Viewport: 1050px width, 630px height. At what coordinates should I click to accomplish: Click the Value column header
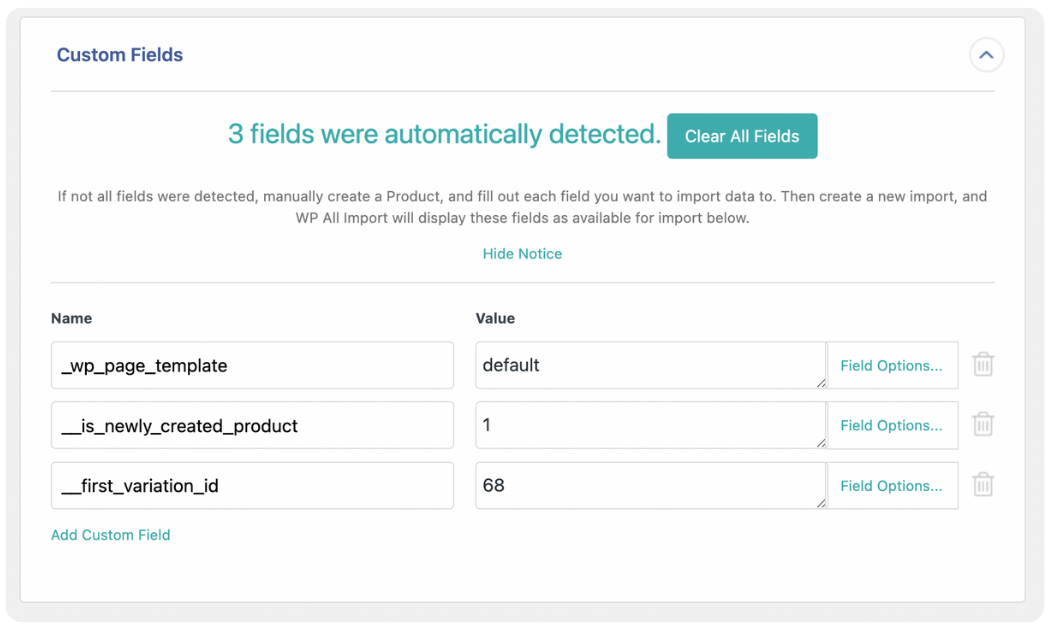click(x=495, y=317)
